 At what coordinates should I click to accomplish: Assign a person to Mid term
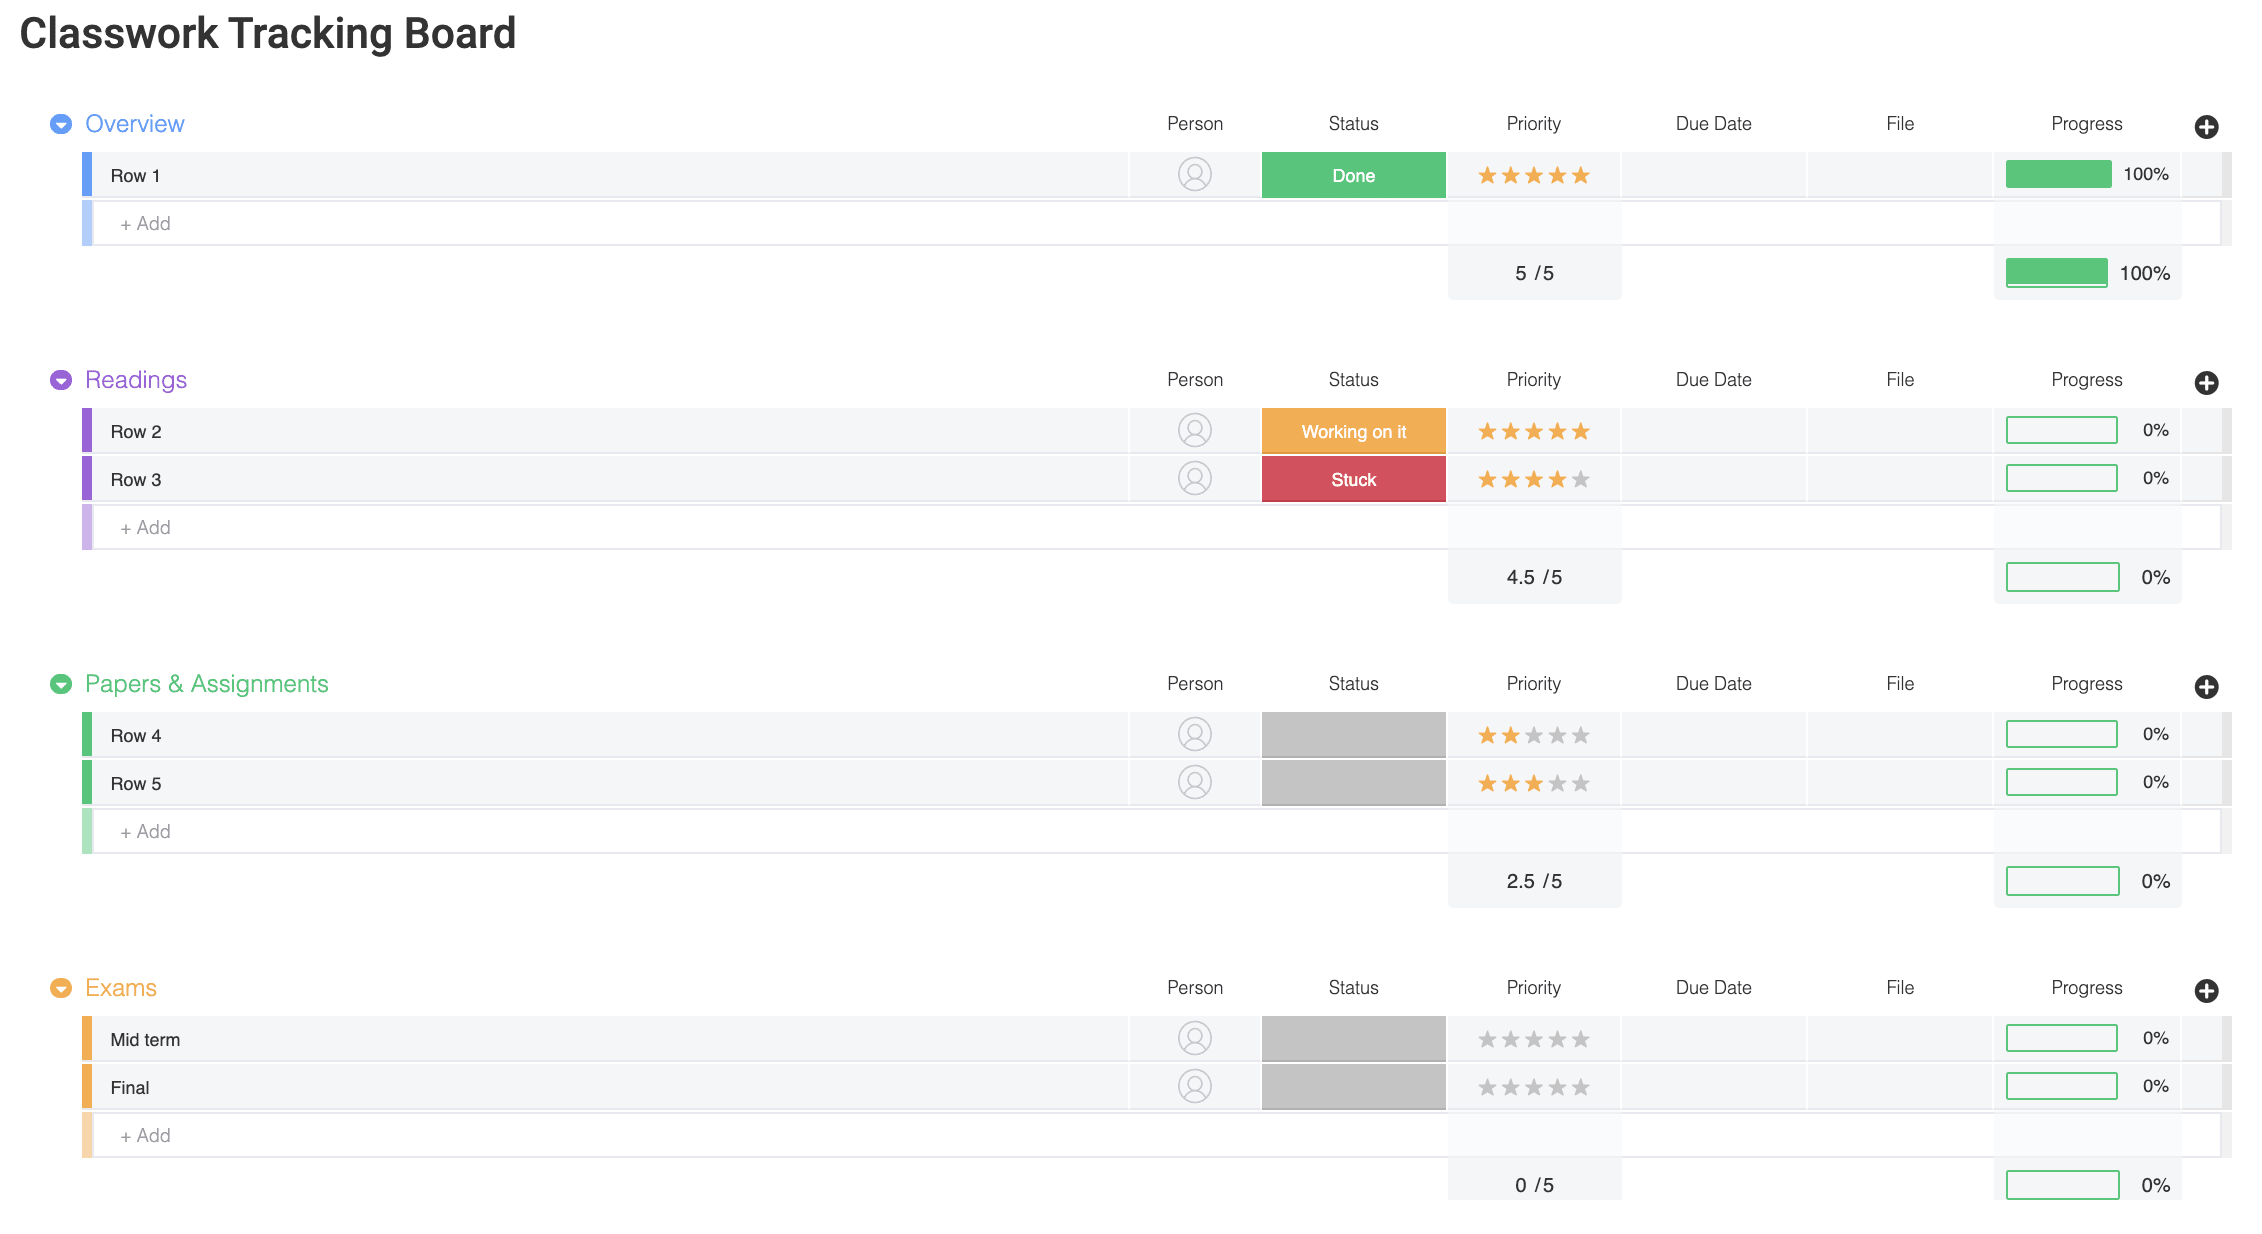click(x=1195, y=1039)
